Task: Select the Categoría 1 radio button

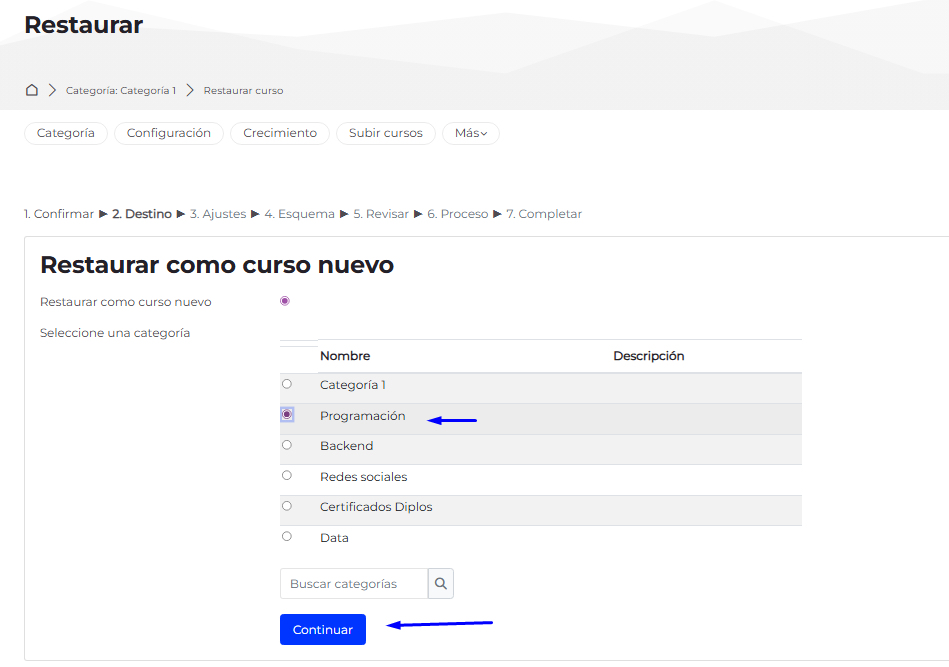Action: 287,384
